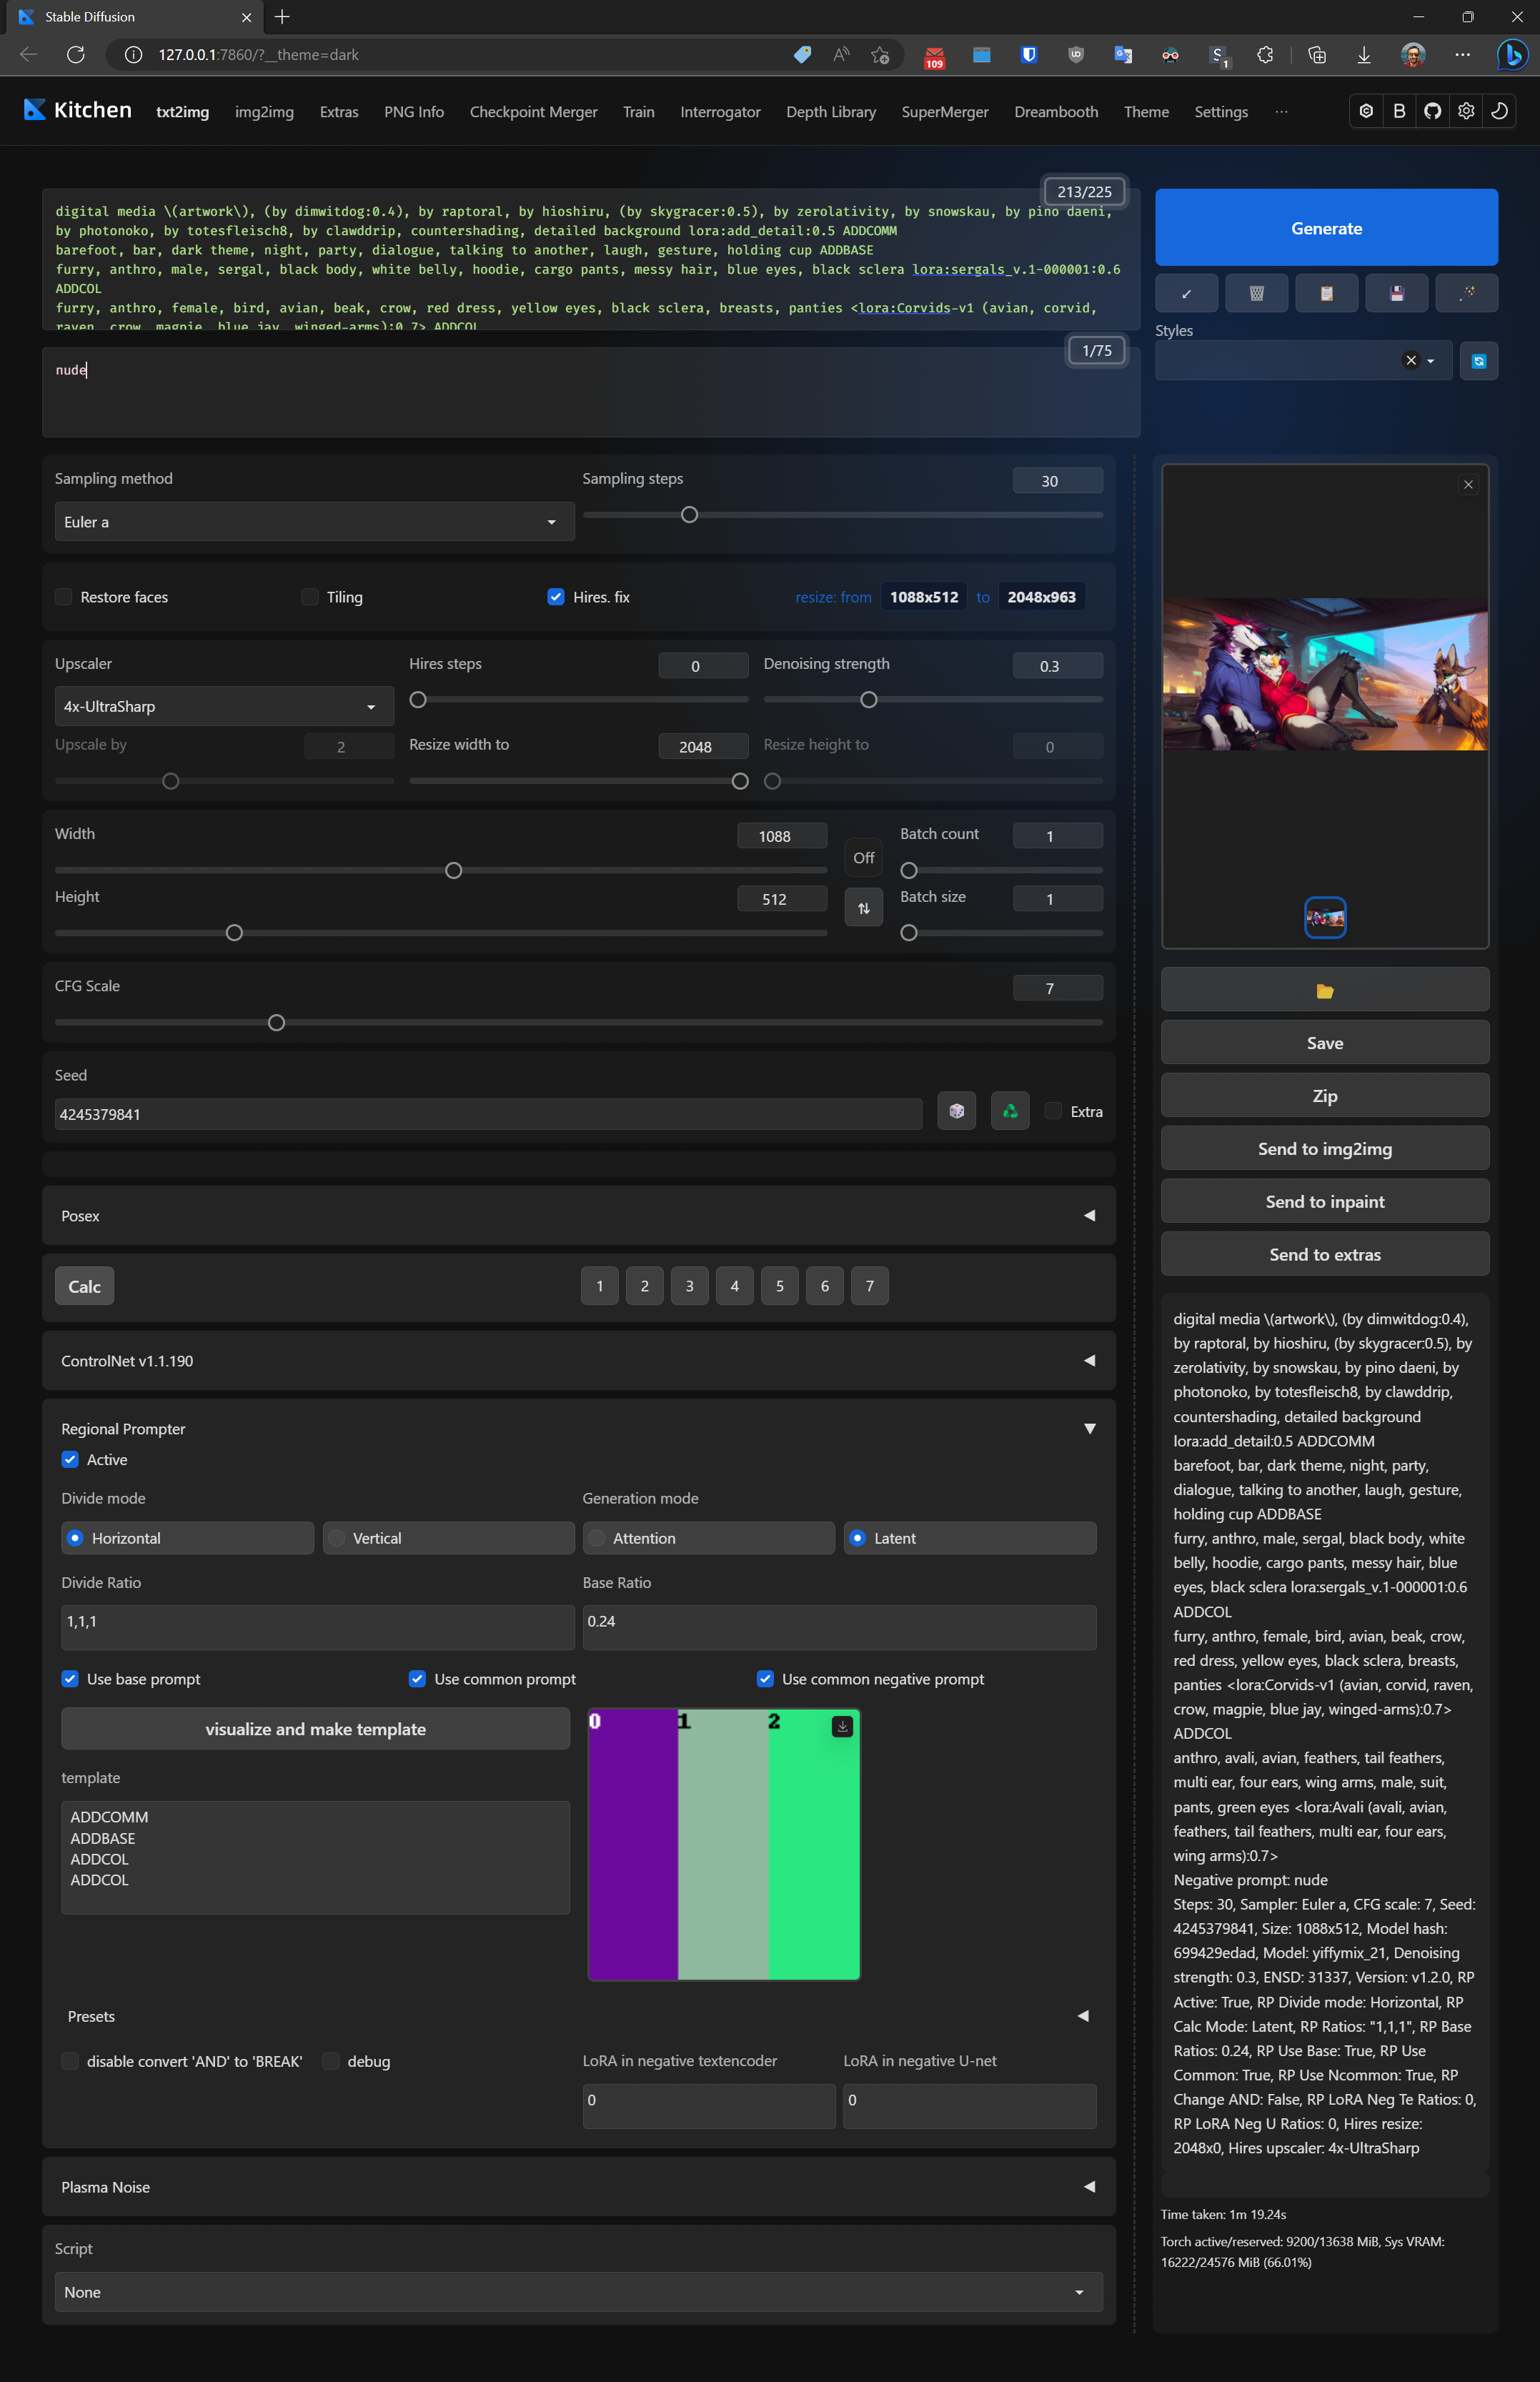Open the PNG Info tab
The height and width of the screenshot is (2382, 1540).
point(413,112)
